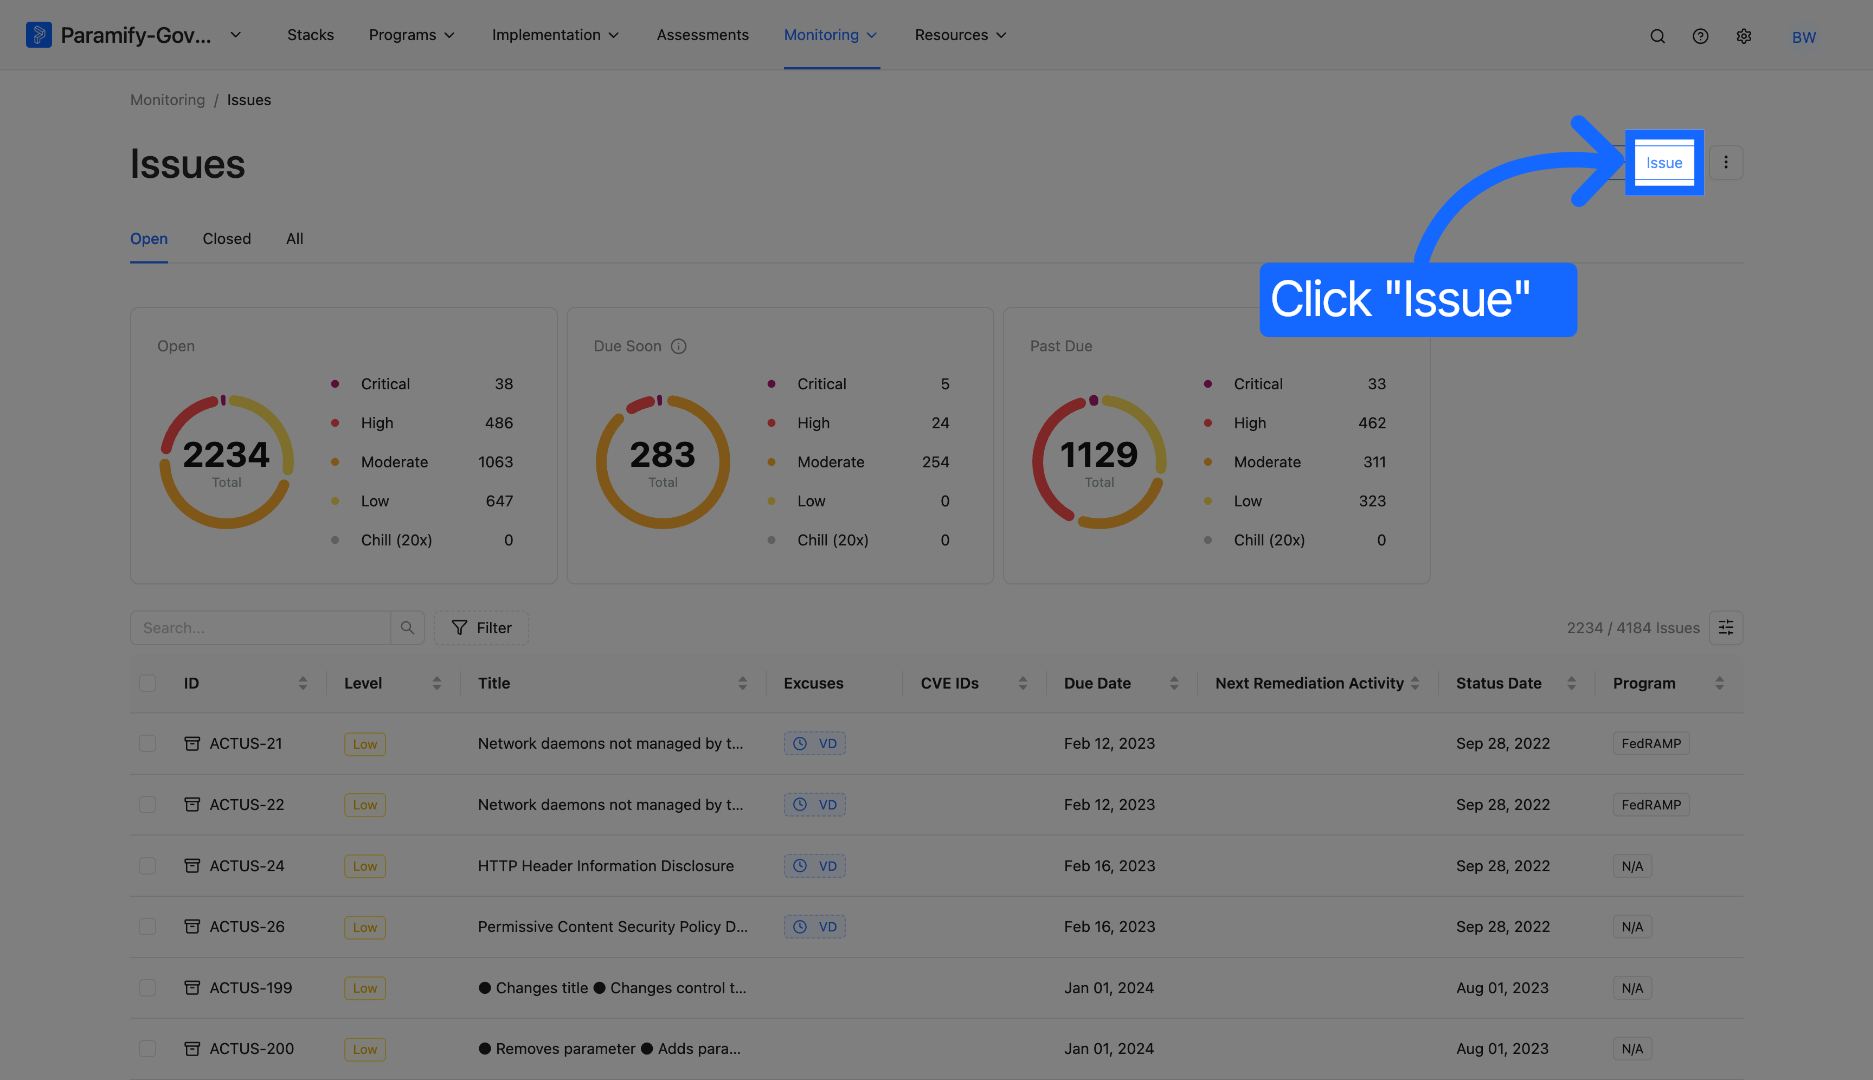Toggle the select-all checkbox in table header
The width and height of the screenshot is (1873, 1080).
(148, 683)
